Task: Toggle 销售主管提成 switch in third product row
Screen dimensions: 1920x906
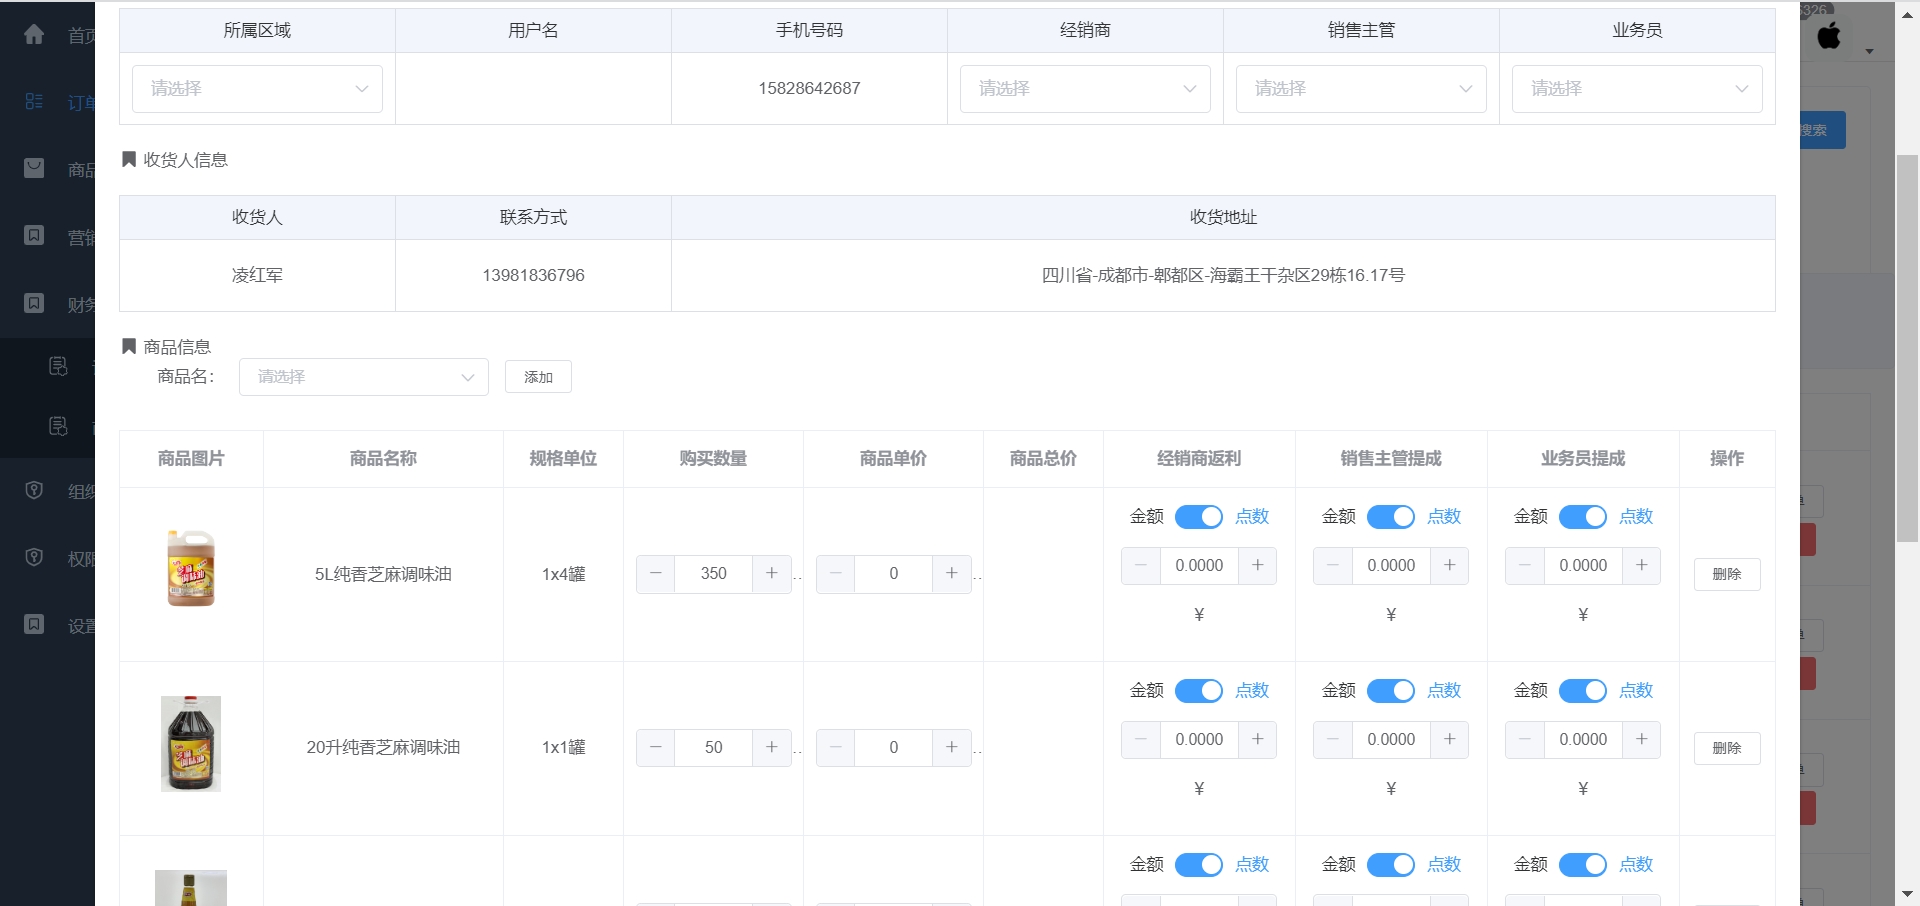Action: [1391, 865]
